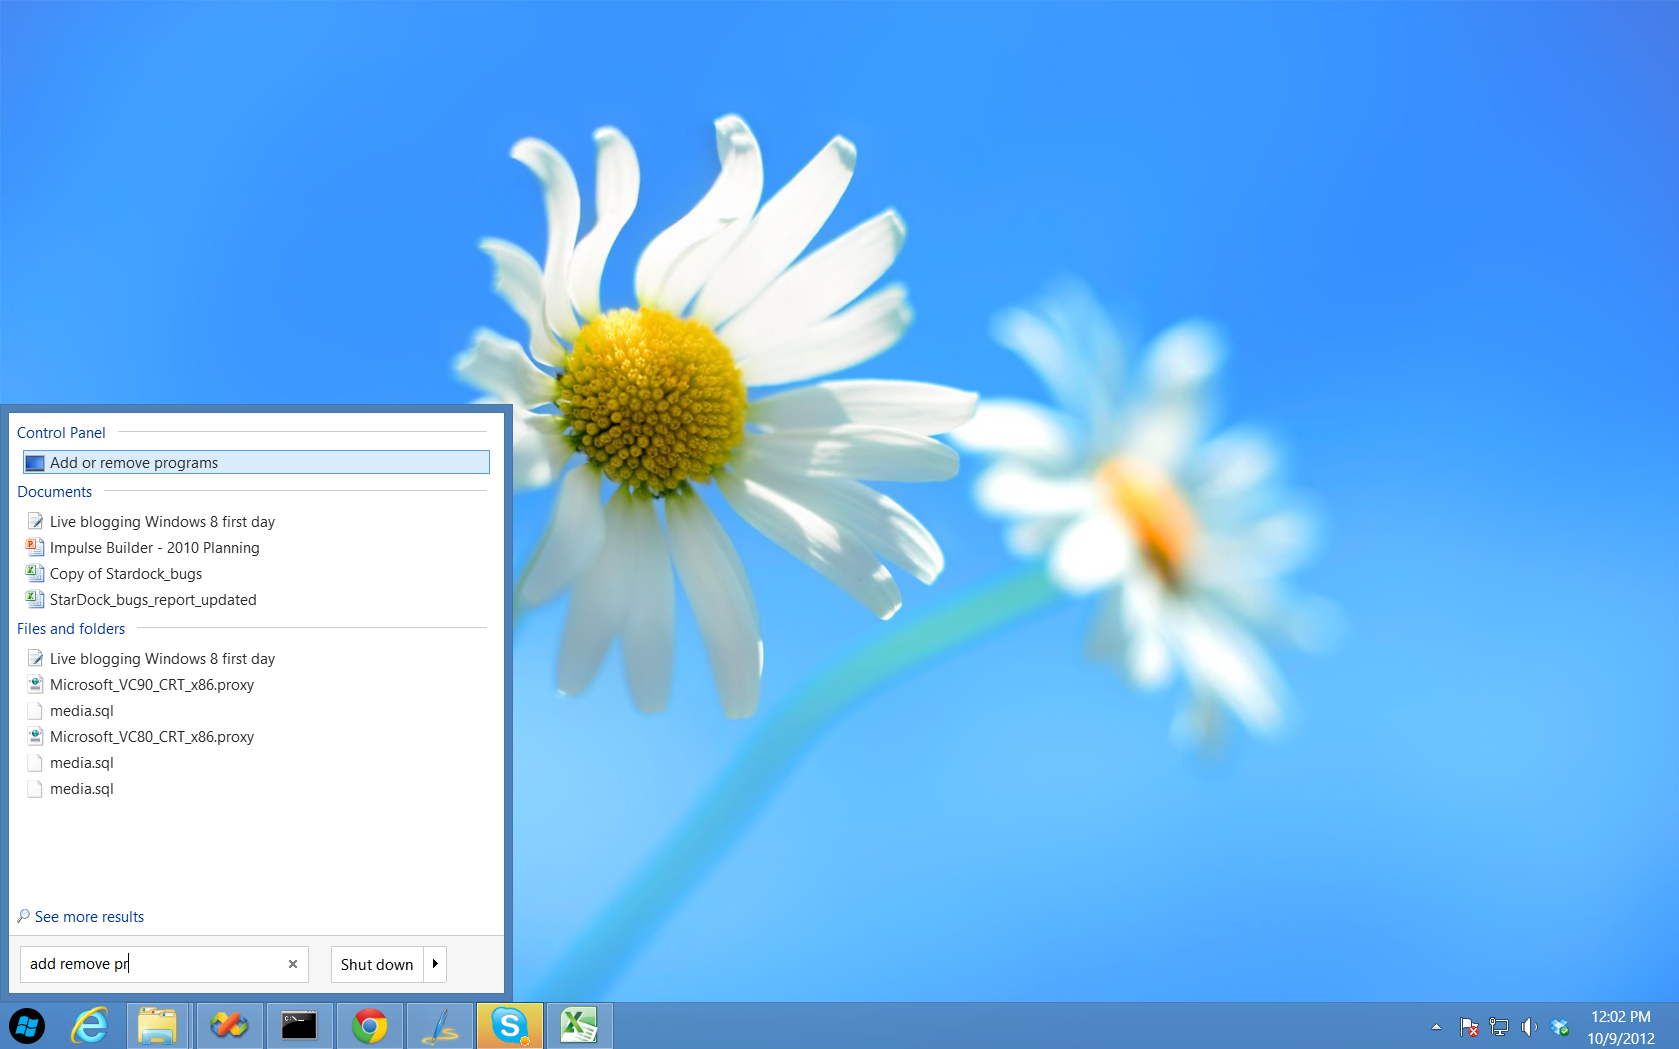Open File Explorer from taskbar

click(157, 1026)
